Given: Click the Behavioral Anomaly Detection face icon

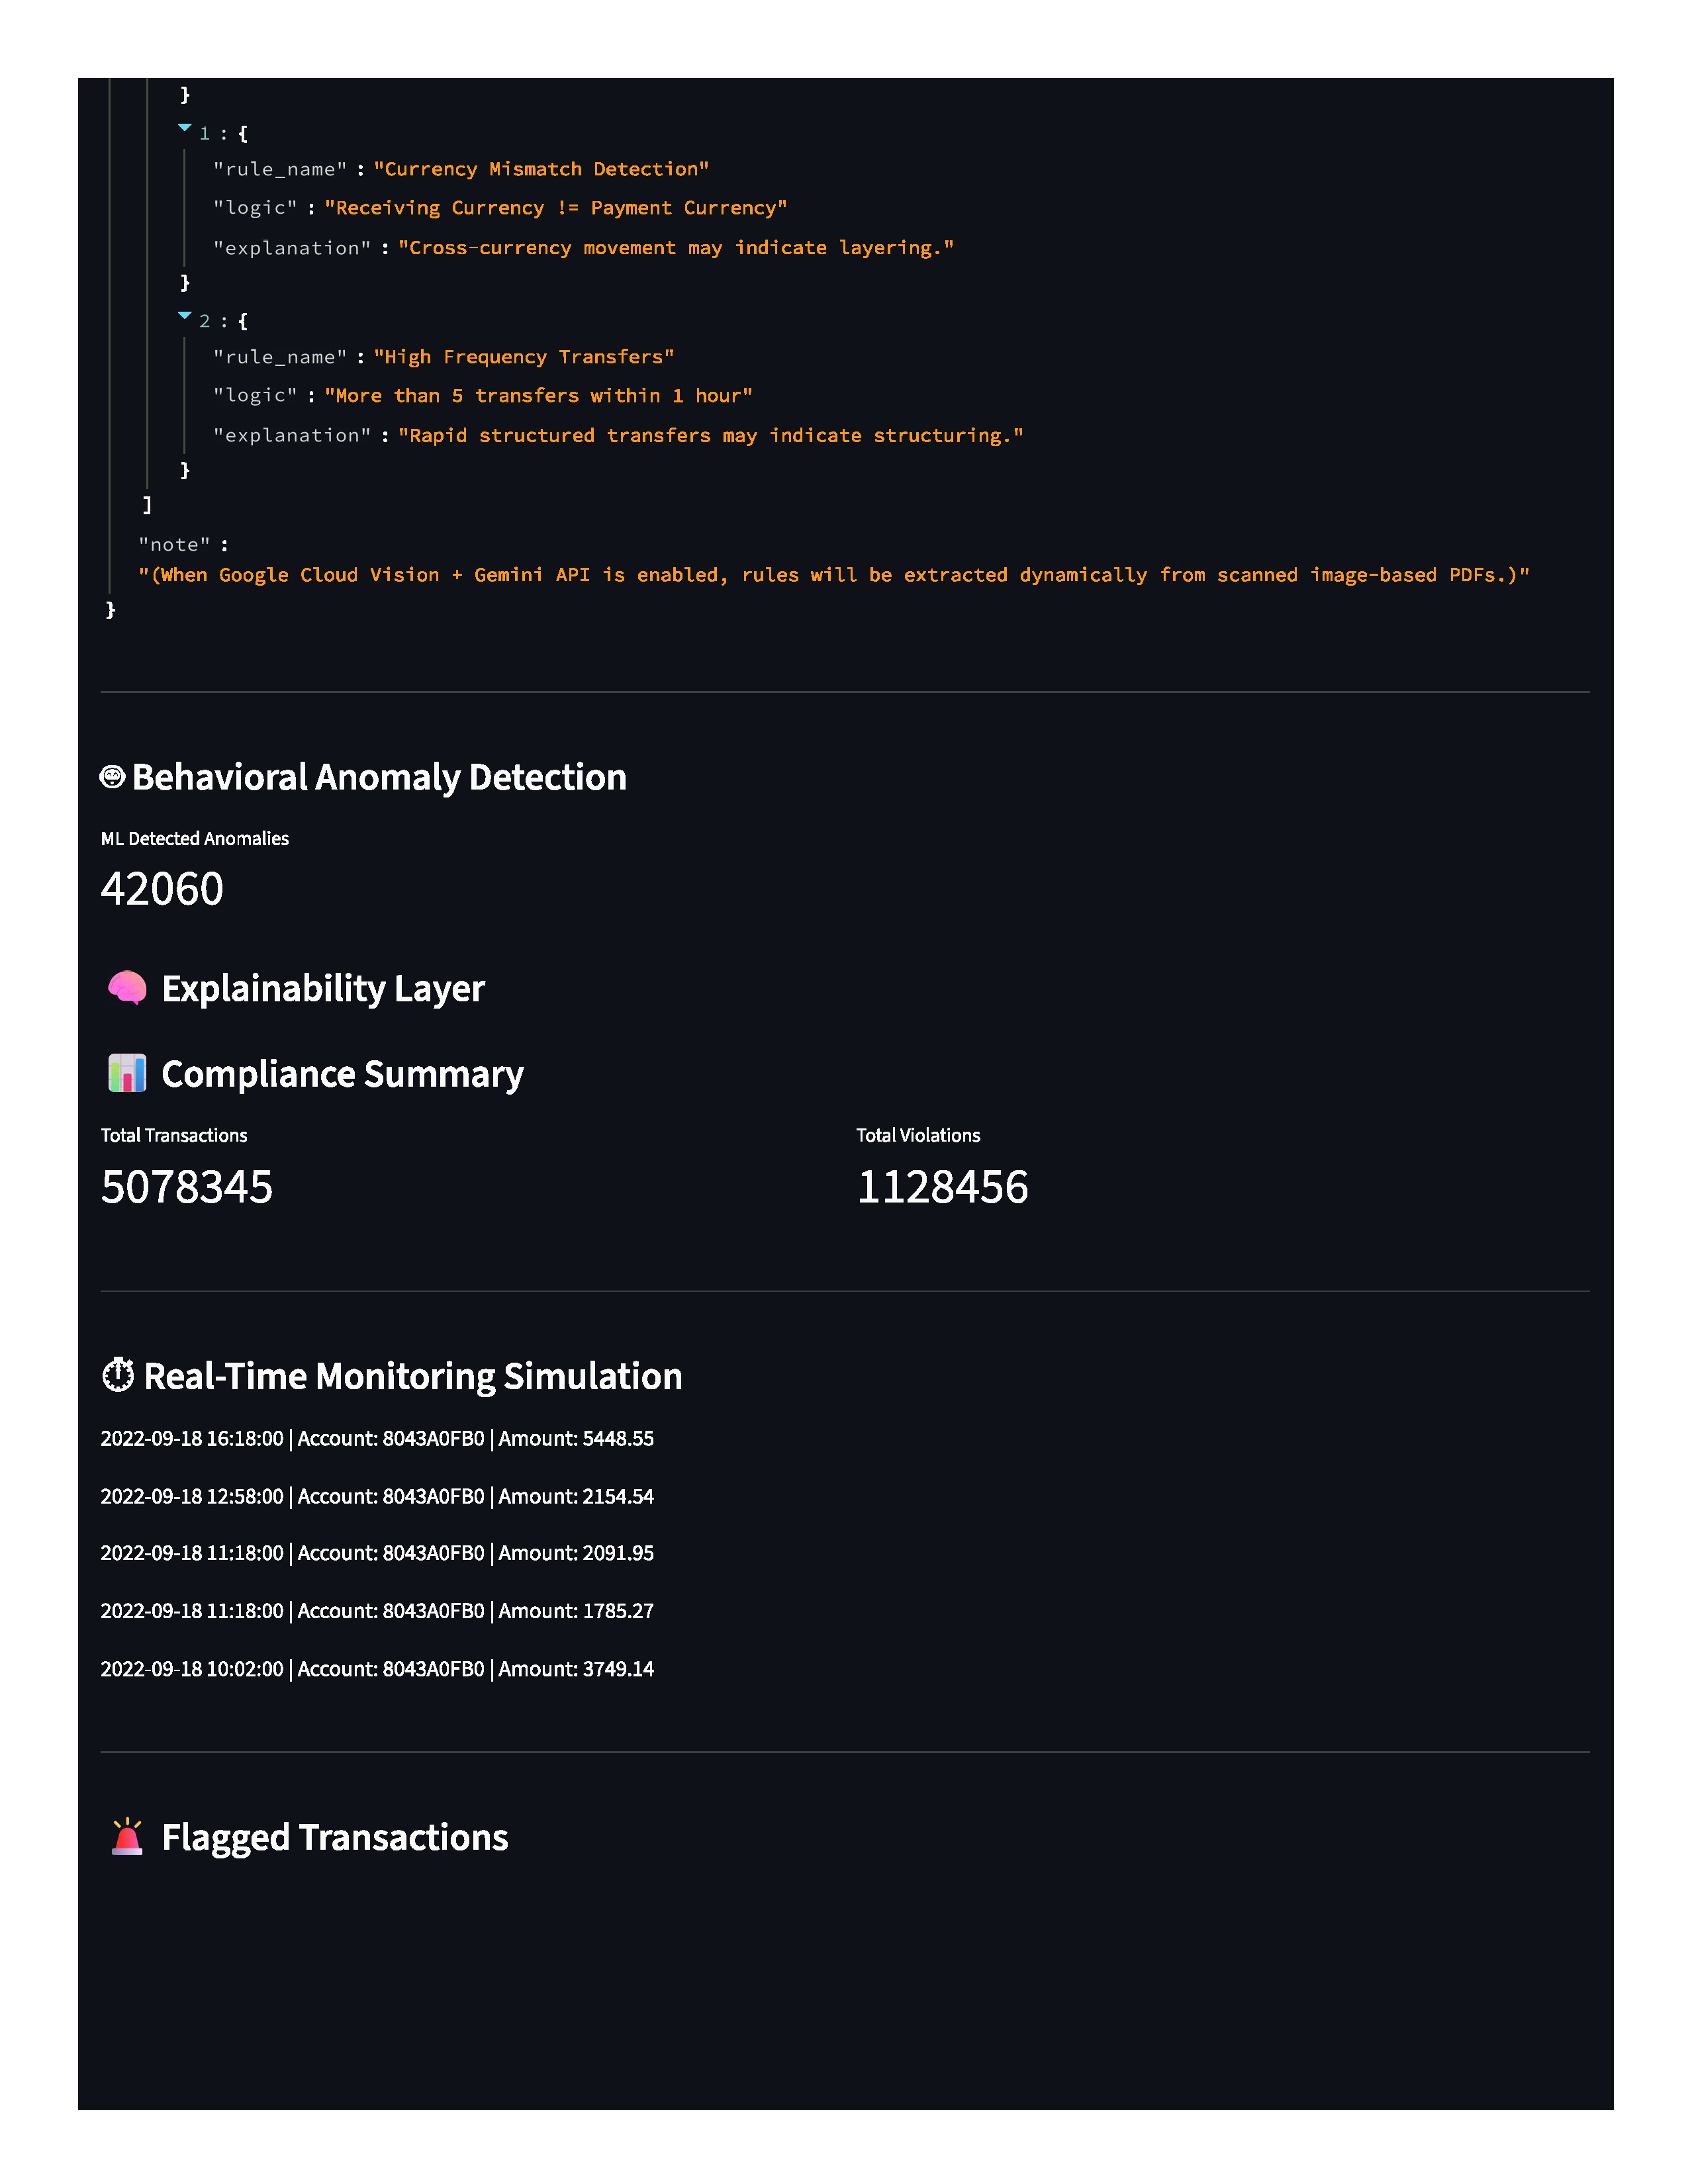Looking at the screenshot, I should [x=113, y=776].
